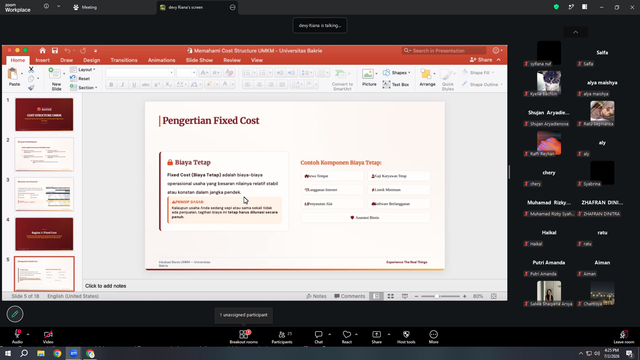Open the Shape Outline dropdown
The height and width of the screenshot is (360, 640).
(482, 84)
